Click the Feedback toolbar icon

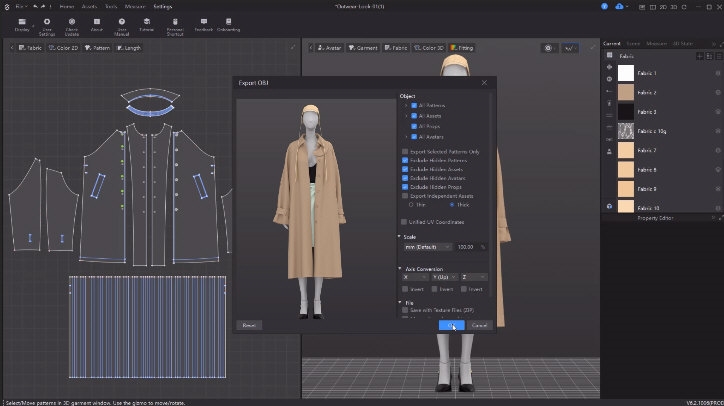point(204,25)
